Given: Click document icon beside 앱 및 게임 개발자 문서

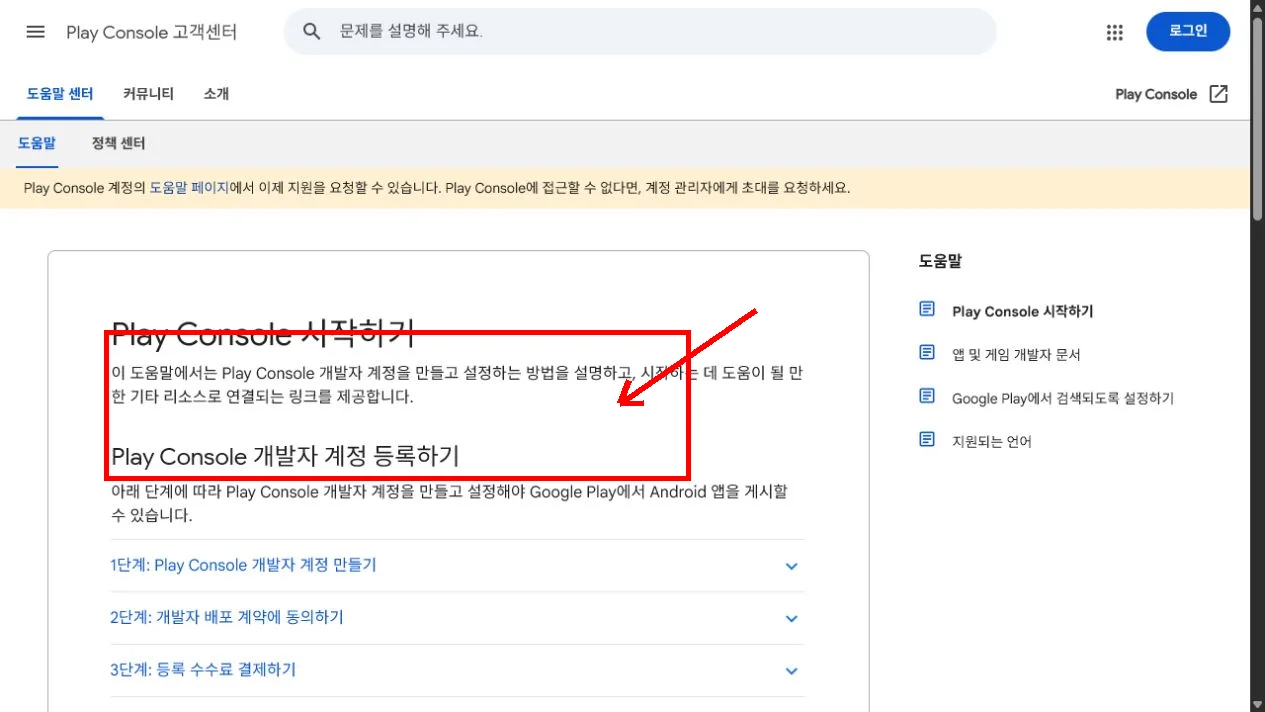Looking at the screenshot, I should (x=927, y=353).
